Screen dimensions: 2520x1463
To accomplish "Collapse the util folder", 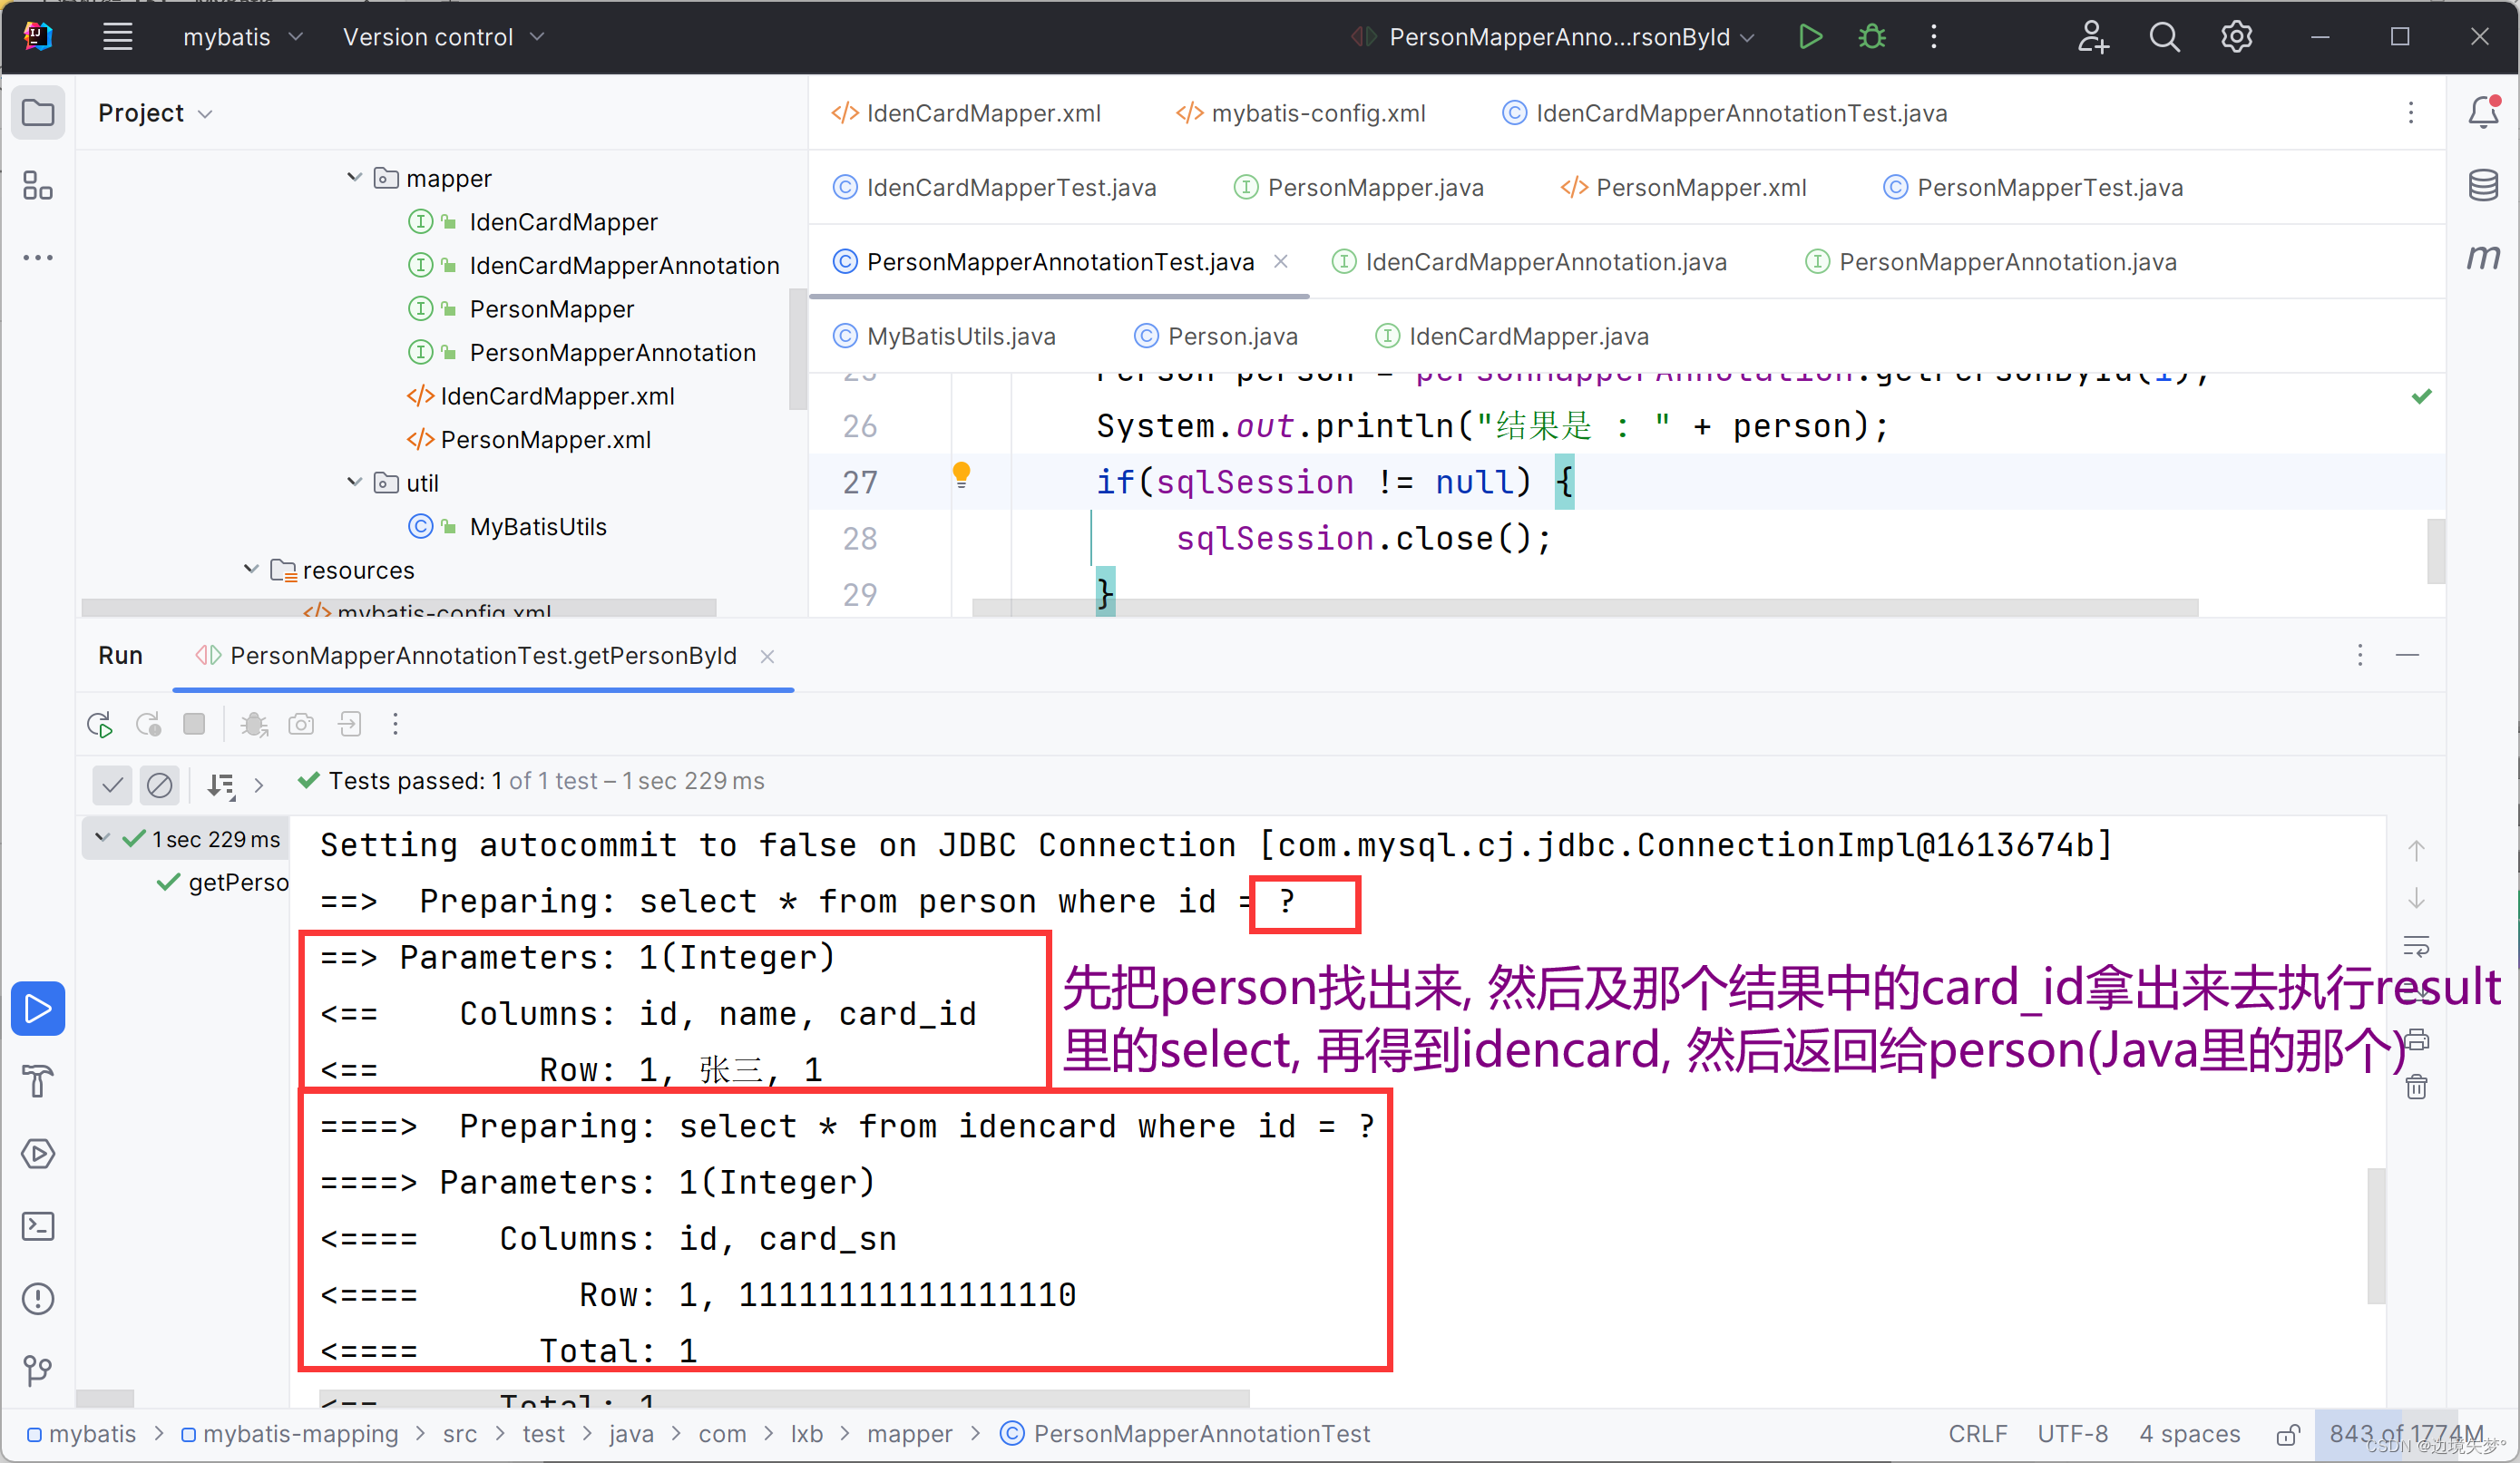I will (x=354, y=482).
